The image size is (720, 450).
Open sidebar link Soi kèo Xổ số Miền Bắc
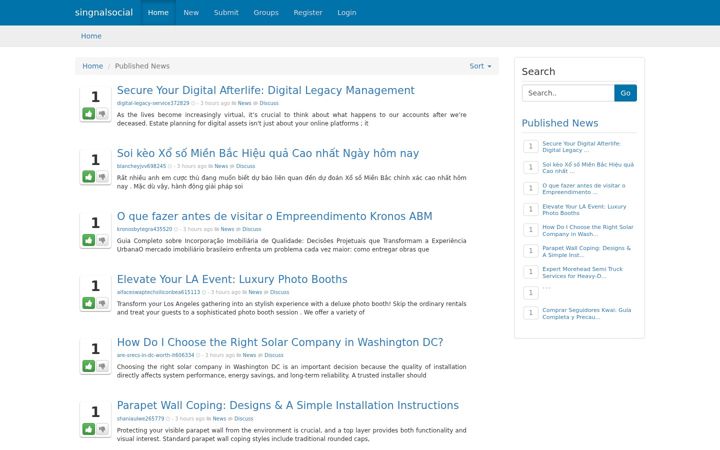click(588, 168)
